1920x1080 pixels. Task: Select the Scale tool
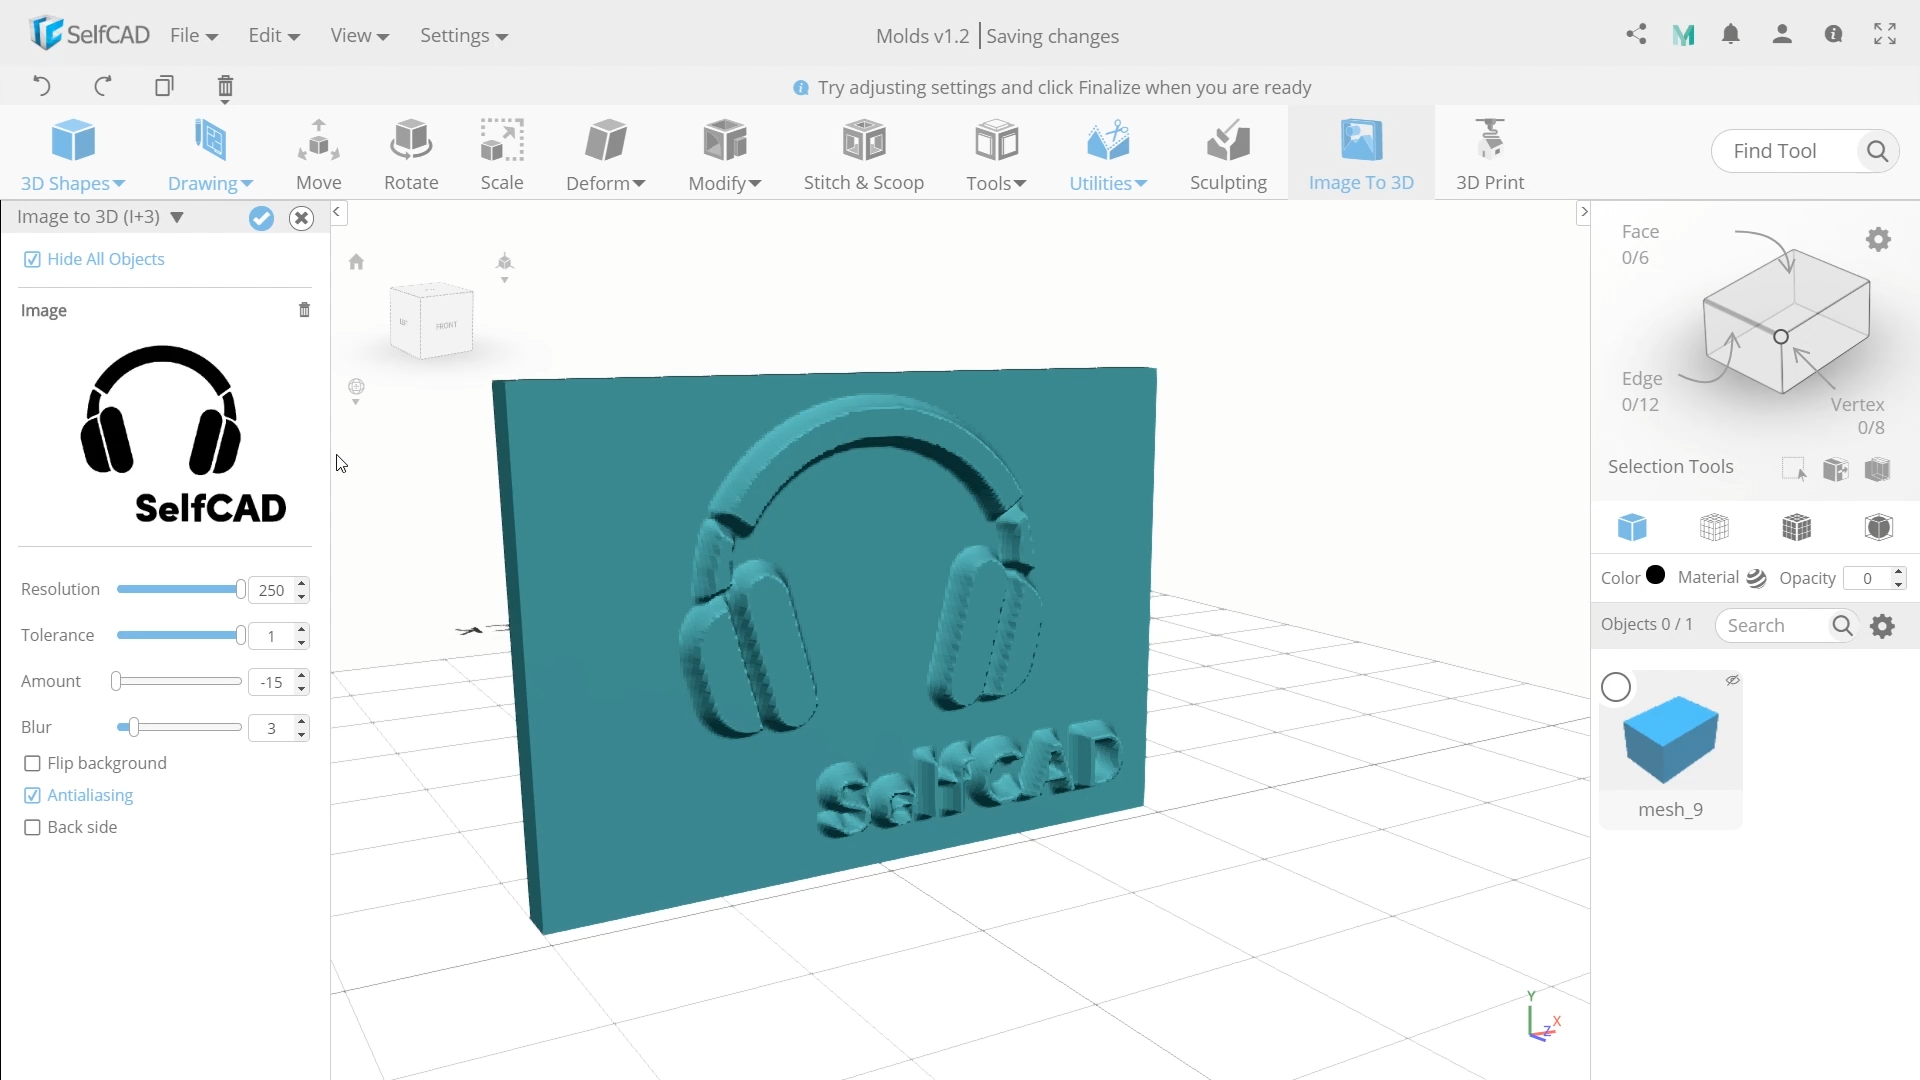tap(502, 154)
